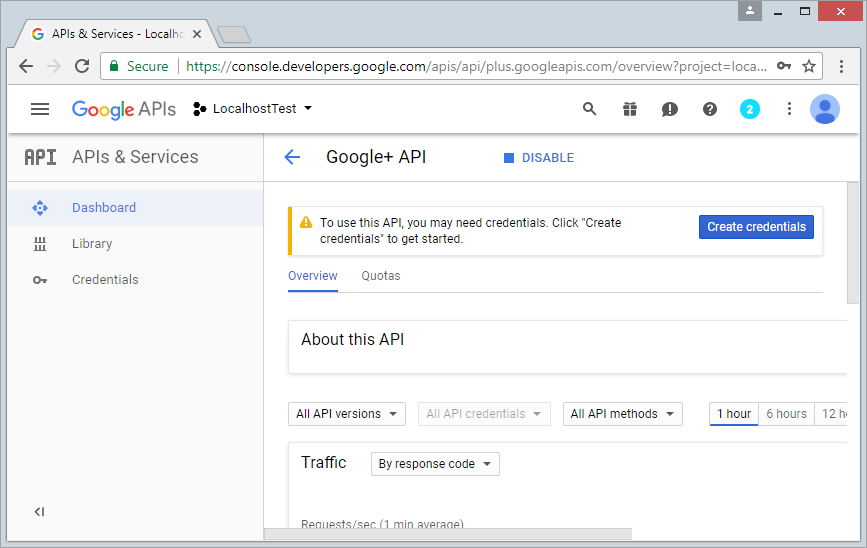Open the notifications badge showing 2
Screen dimensions: 867x548
pos(750,109)
